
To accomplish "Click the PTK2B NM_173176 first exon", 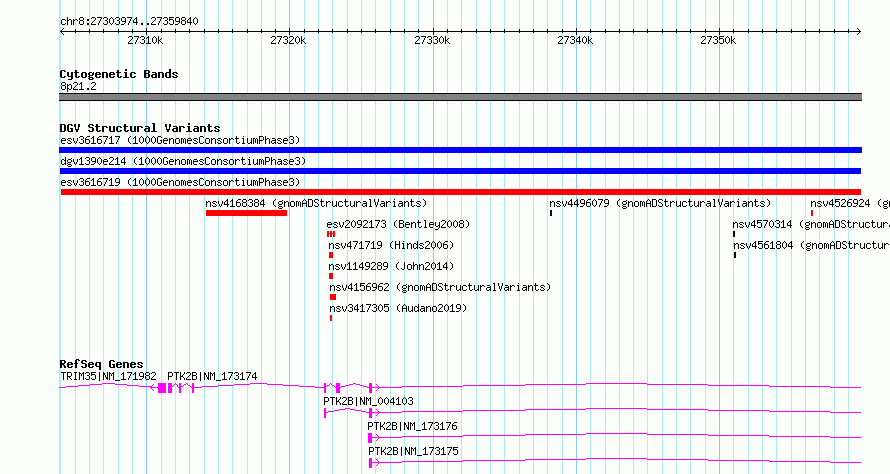I will pyautogui.click(x=370, y=438).
